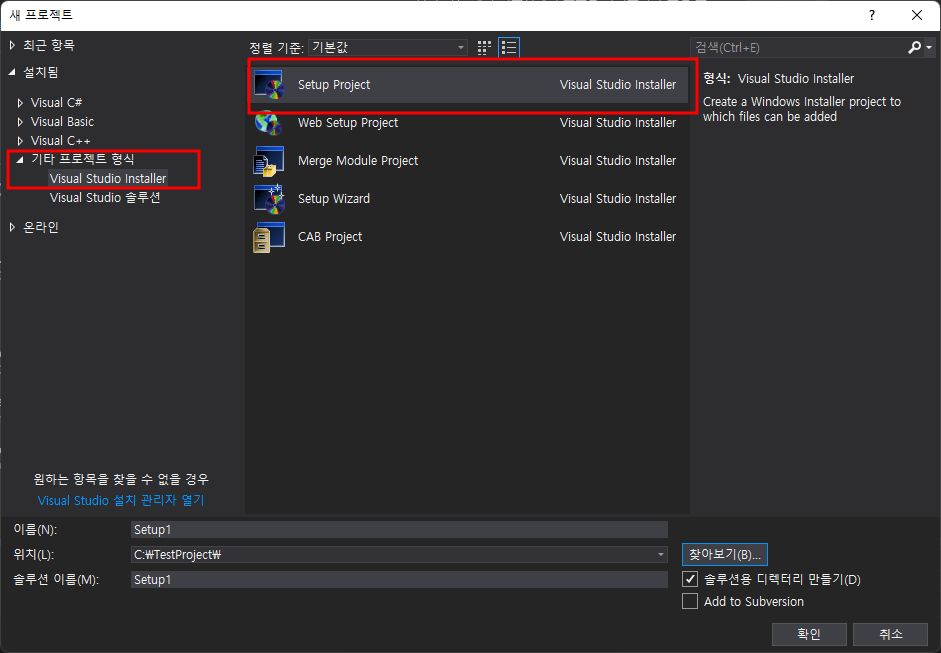Click the 검색(Ctrl+E) search box
This screenshot has width=941, height=653.
(x=798, y=47)
